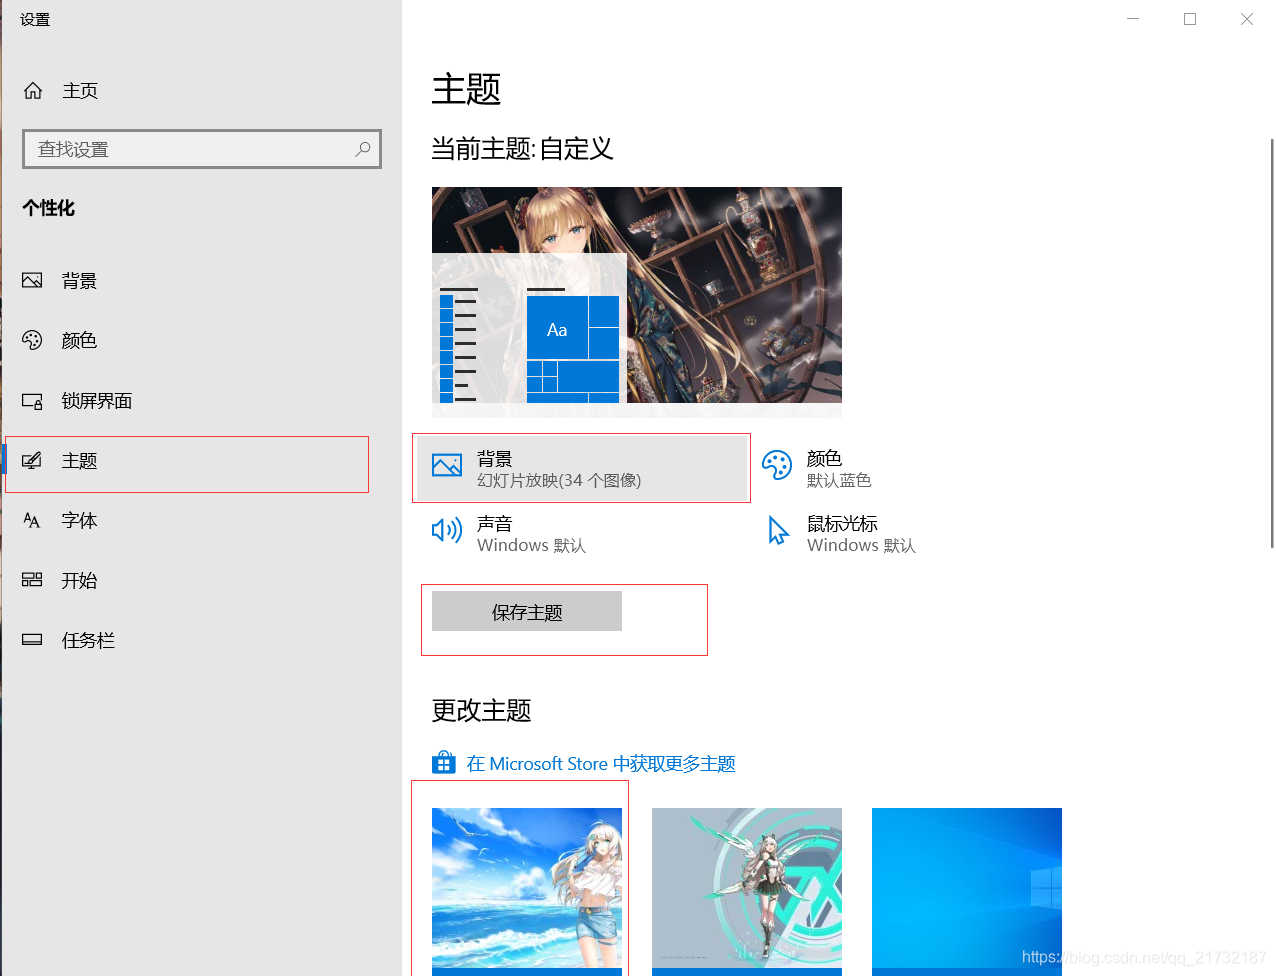Image resolution: width=1276 pixels, height=976 pixels.
Task: Select the beach anime girl theme thumbnail
Action: (527, 890)
